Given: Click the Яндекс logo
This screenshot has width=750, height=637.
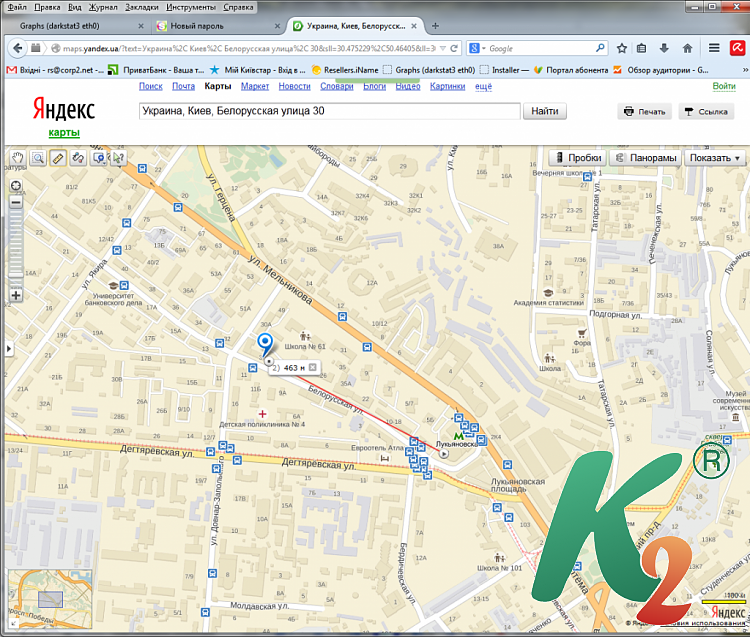Looking at the screenshot, I should pos(64,109).
